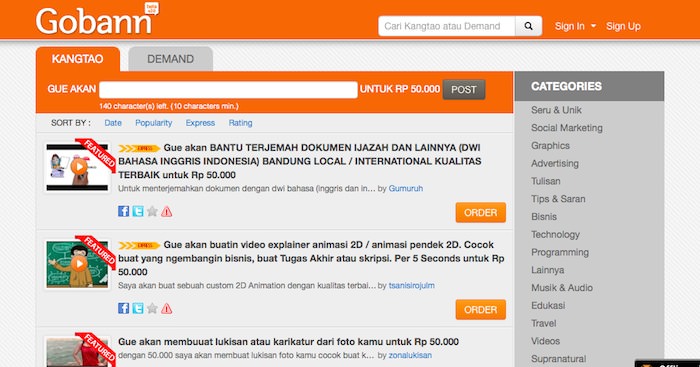This screenshot has width=700, height=367.
Task: Report the video explainer listing via the warning icon
Action: (167, 308)
